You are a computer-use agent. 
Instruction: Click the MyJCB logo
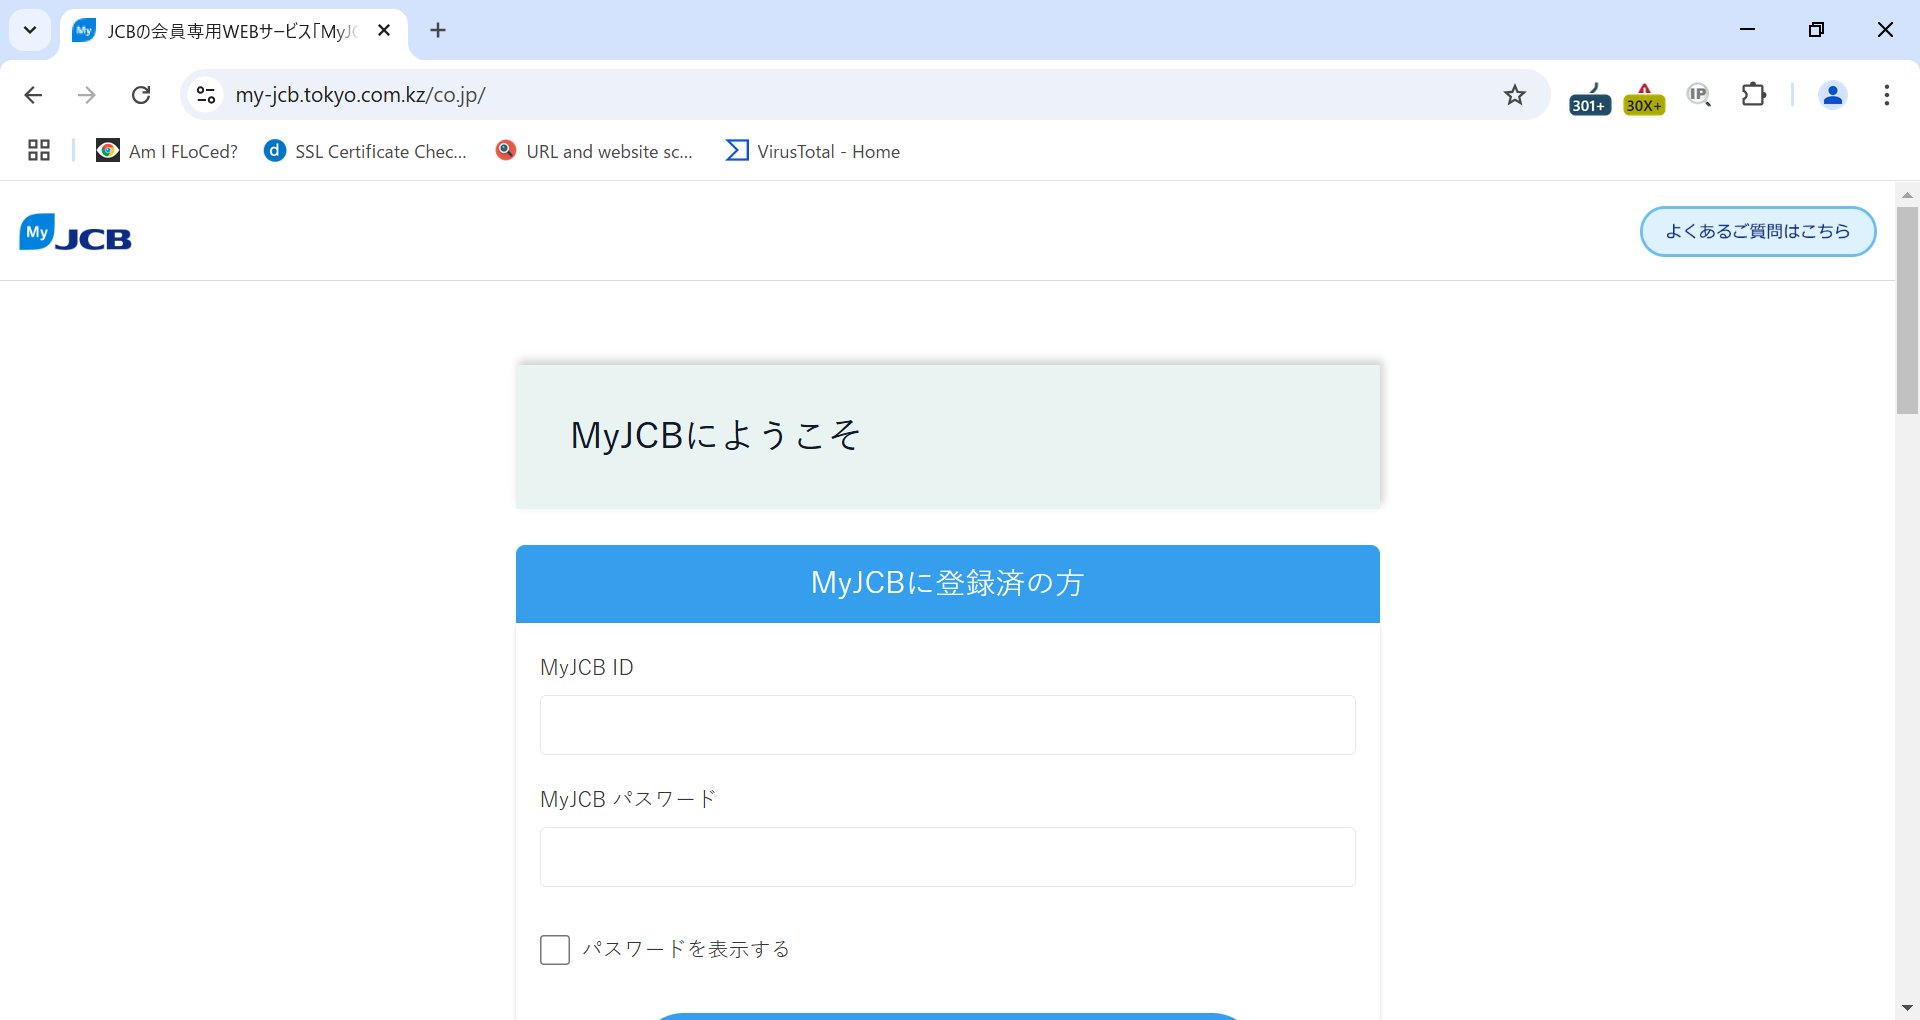click(76, 232)
